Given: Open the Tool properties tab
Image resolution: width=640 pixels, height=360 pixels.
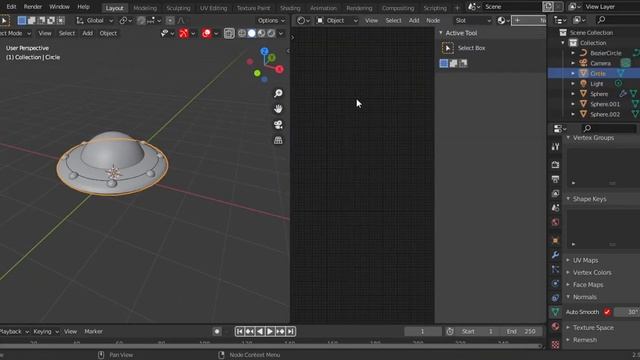Looking at the screenshot, I should [x=555, y=147].
